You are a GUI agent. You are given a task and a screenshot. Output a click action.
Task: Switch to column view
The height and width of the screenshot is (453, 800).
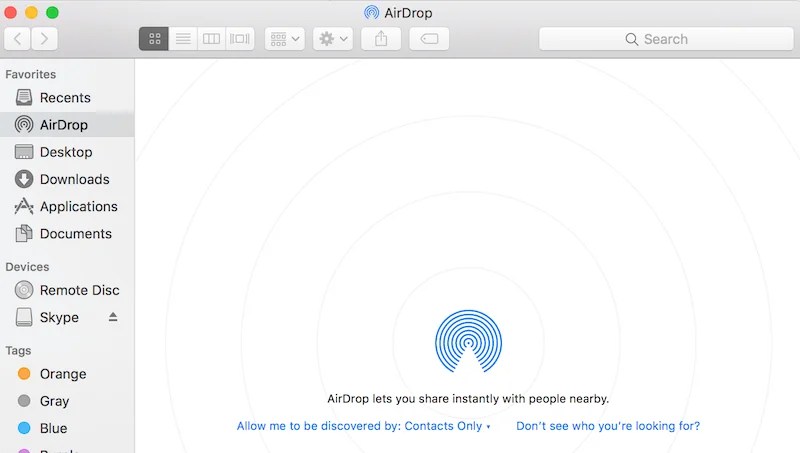[x=211, y=39]
